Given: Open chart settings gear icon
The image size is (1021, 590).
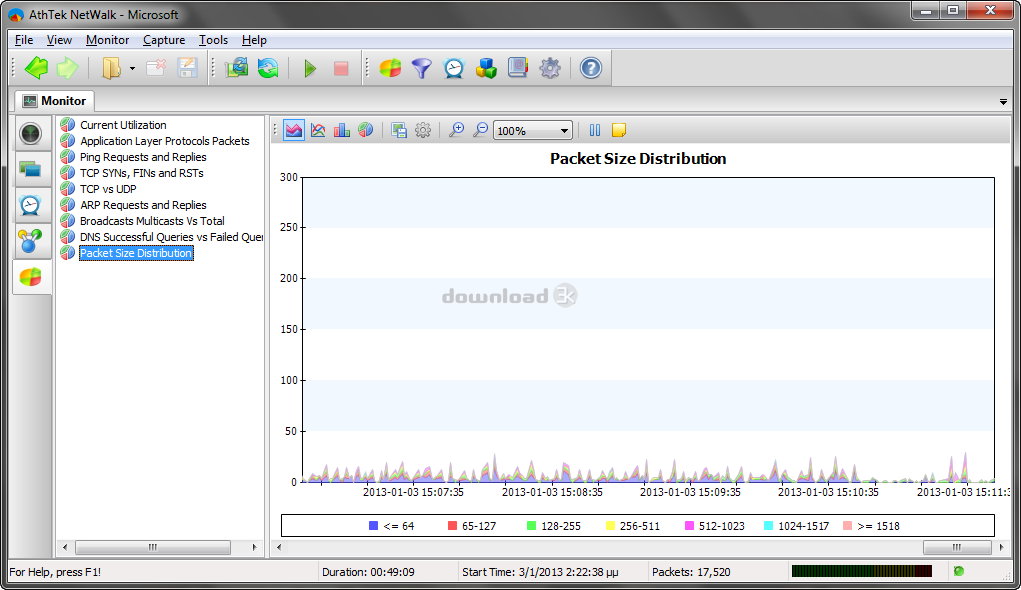Looking at the screenshot, I should click(423, 130).
